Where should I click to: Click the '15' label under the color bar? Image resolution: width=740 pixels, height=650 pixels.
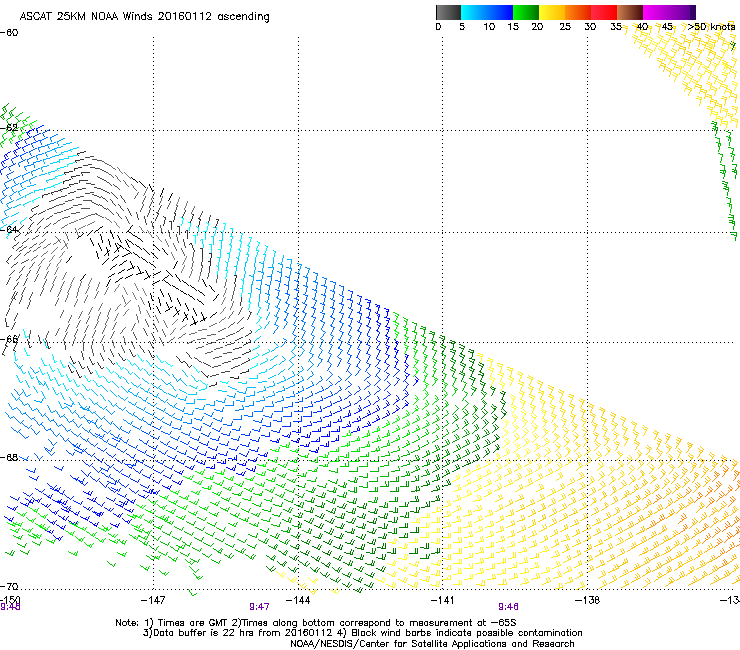click(513, 27)
